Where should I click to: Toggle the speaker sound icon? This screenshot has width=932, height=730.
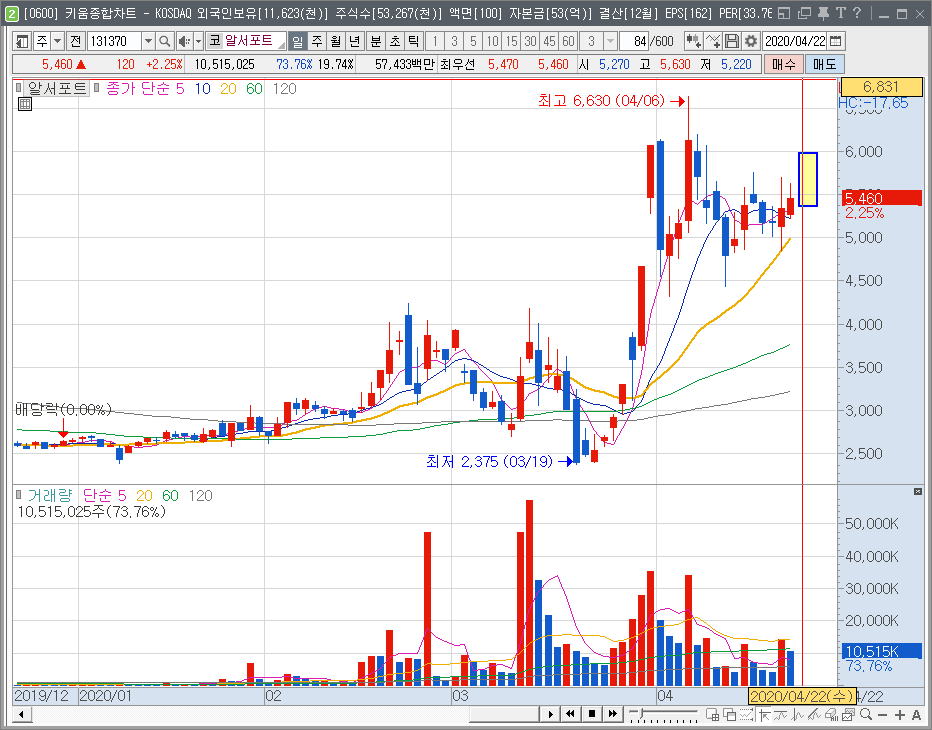point(184,41)
